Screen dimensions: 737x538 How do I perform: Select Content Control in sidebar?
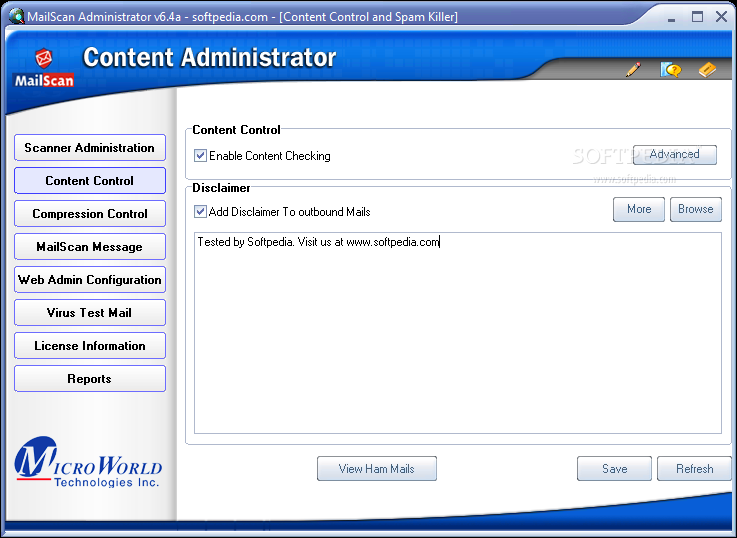click(90, 180)
